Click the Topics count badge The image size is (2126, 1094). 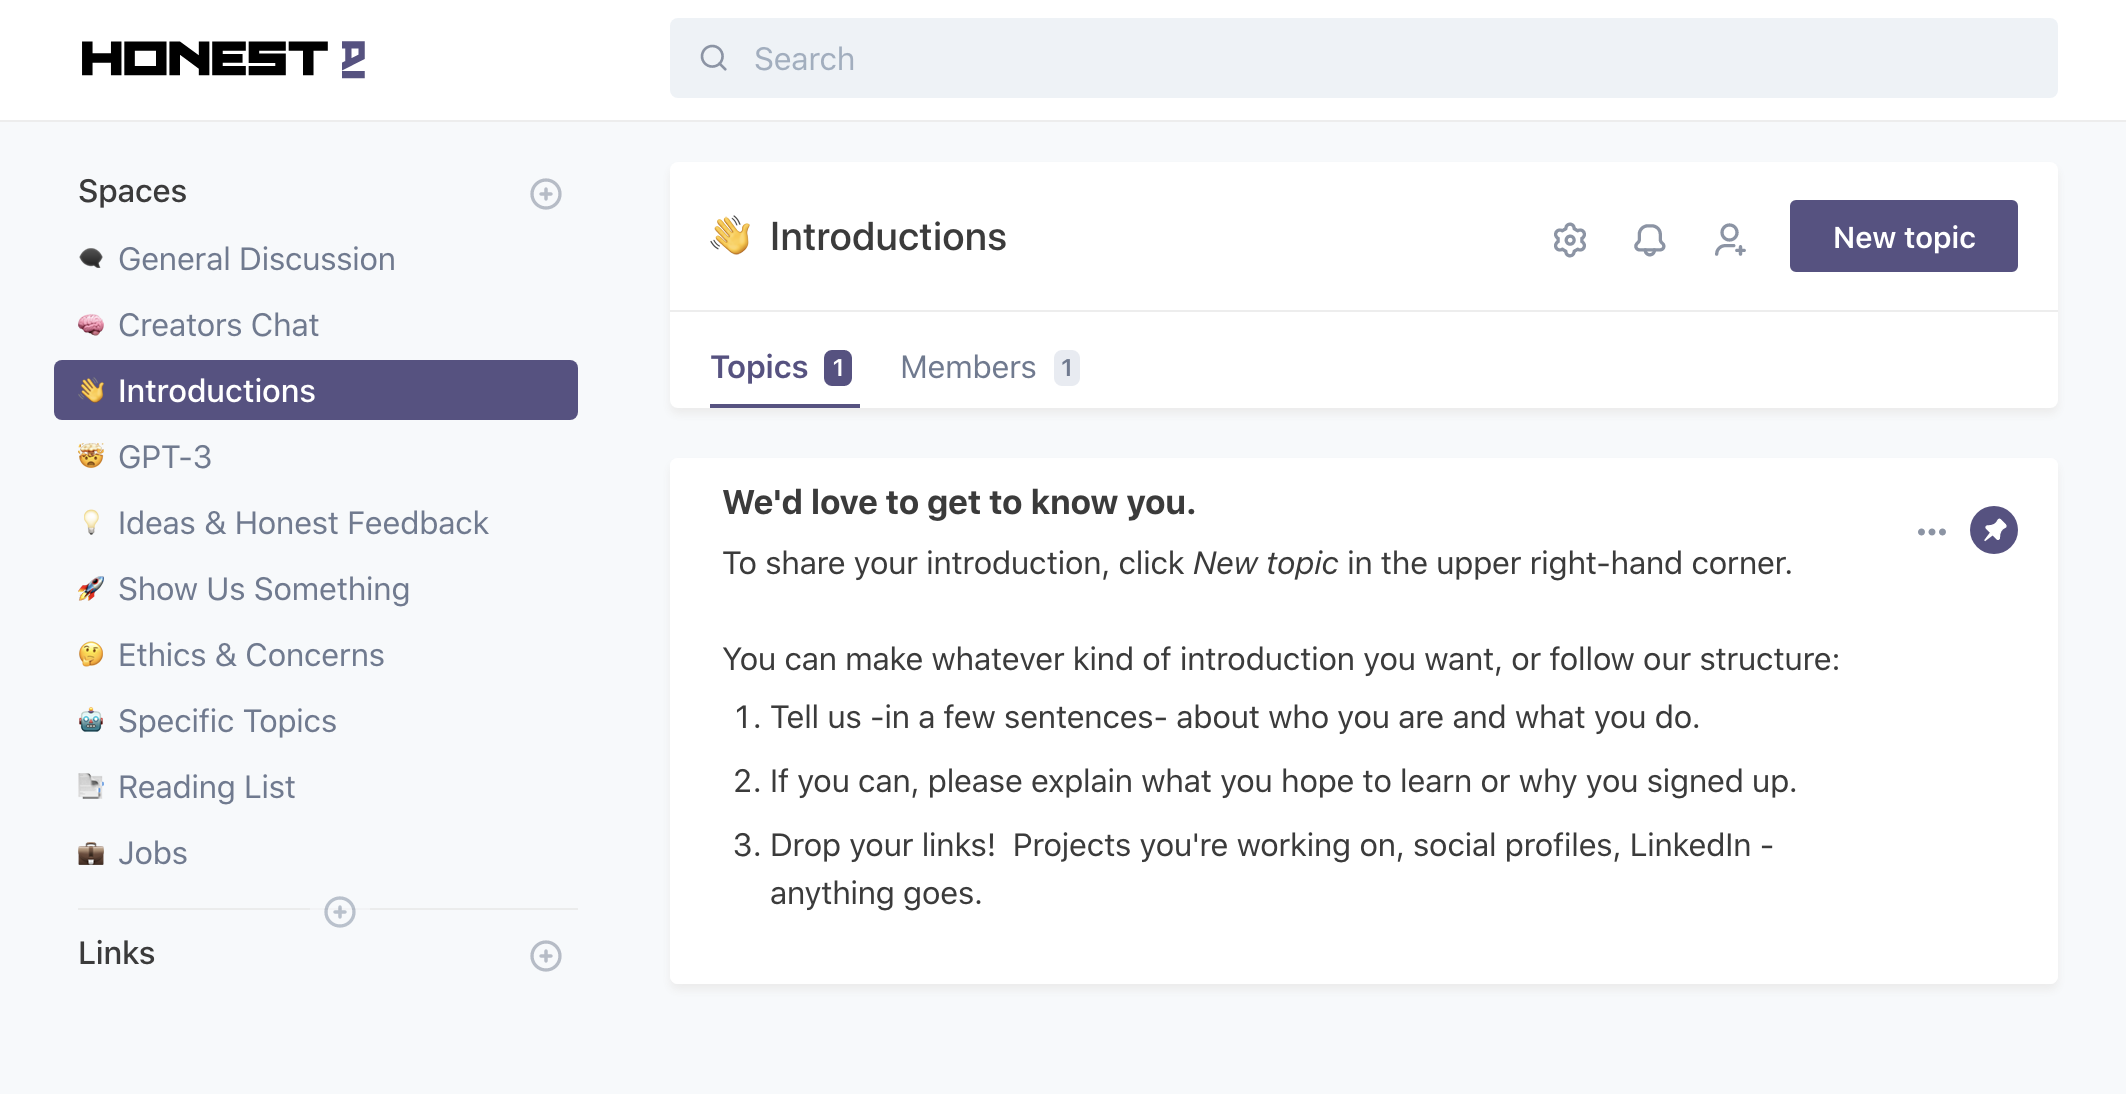coord(838,368)
